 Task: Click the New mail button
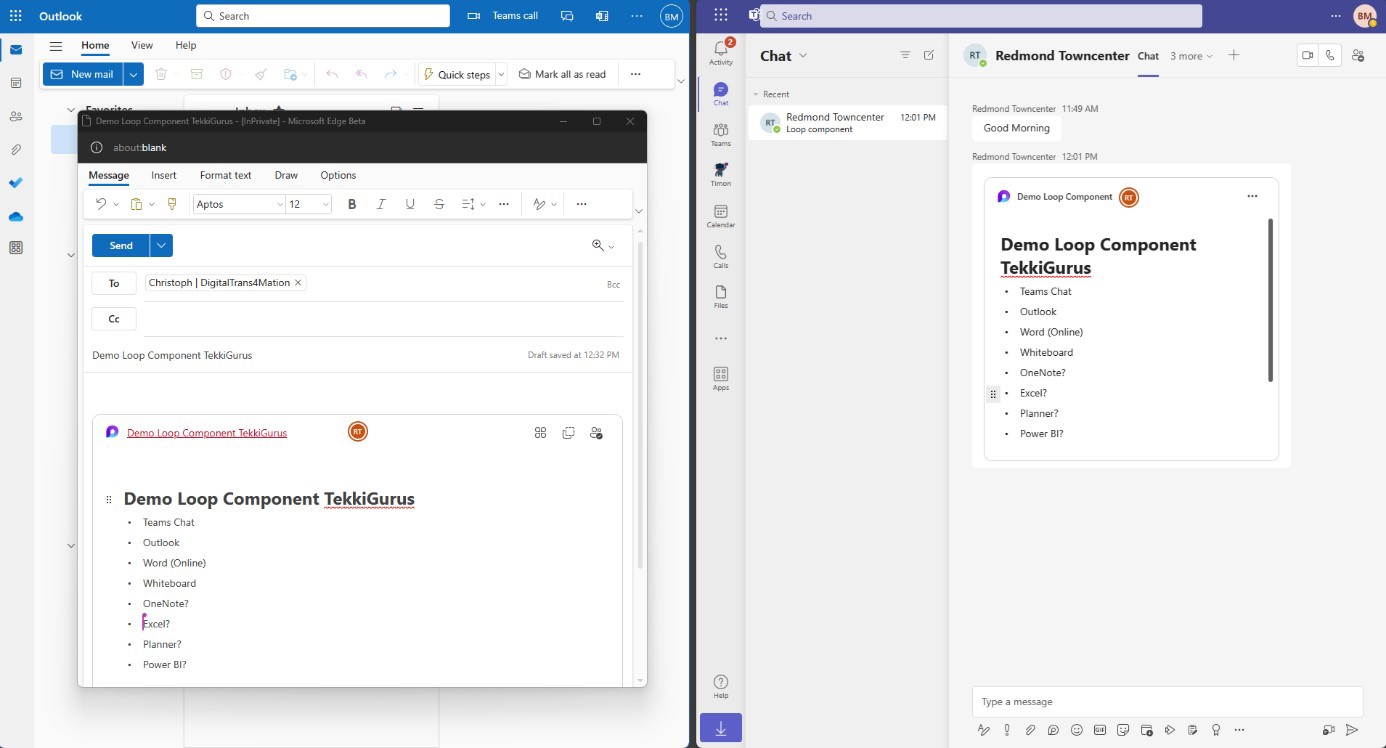pos(83,74)
